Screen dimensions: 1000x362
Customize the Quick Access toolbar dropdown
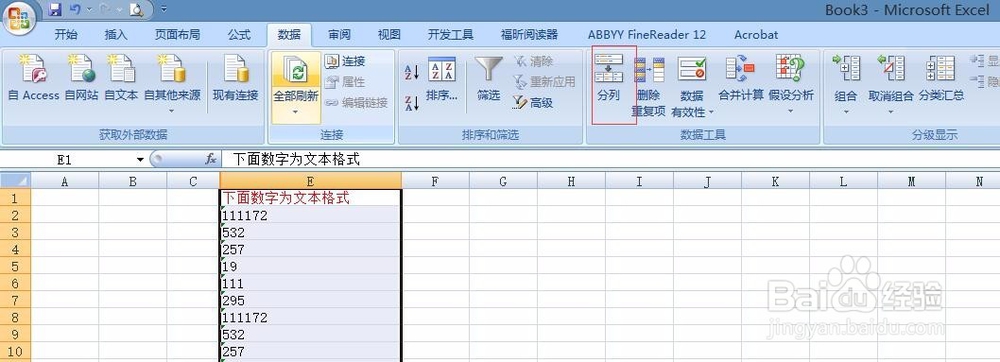(165, 10)
